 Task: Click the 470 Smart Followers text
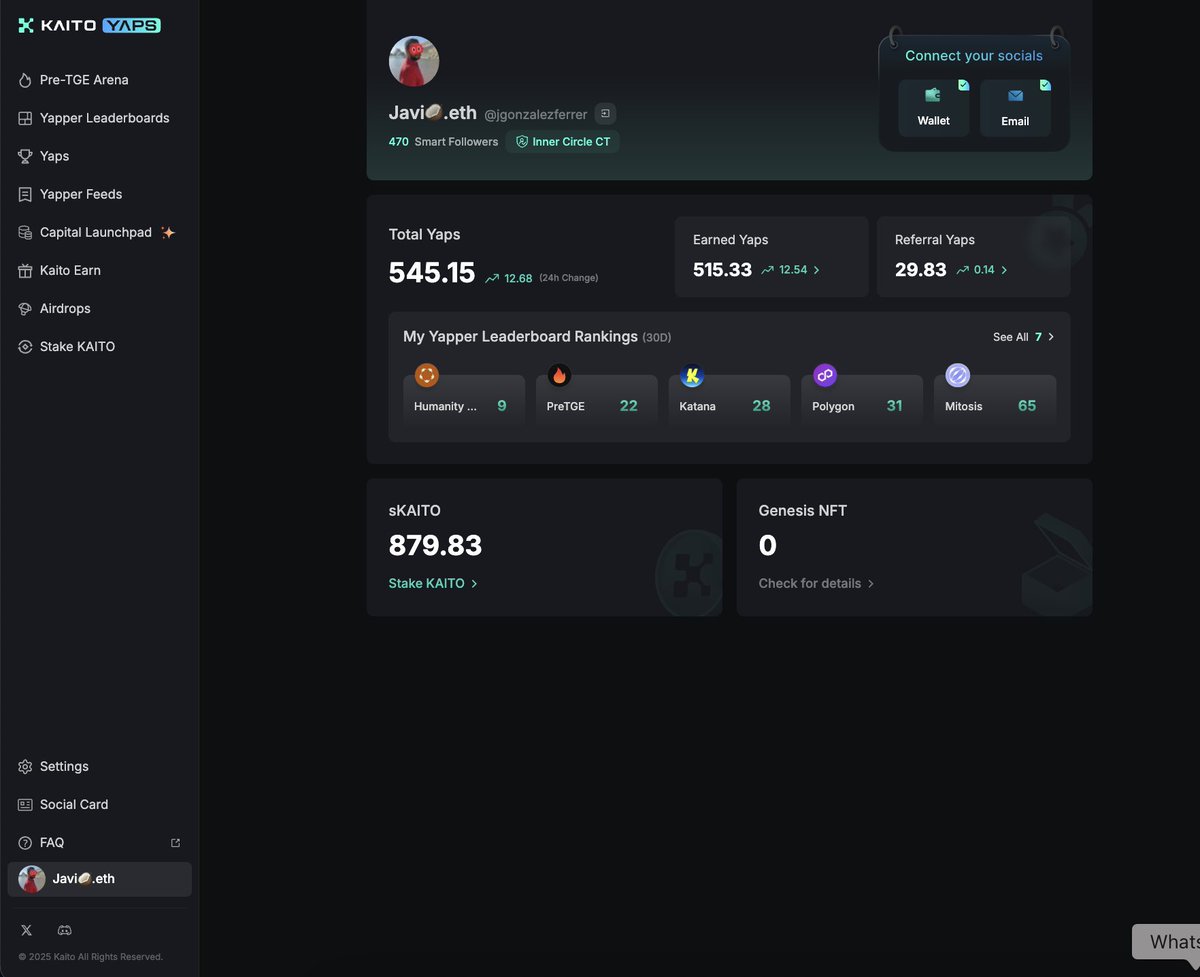click(443, 142)
